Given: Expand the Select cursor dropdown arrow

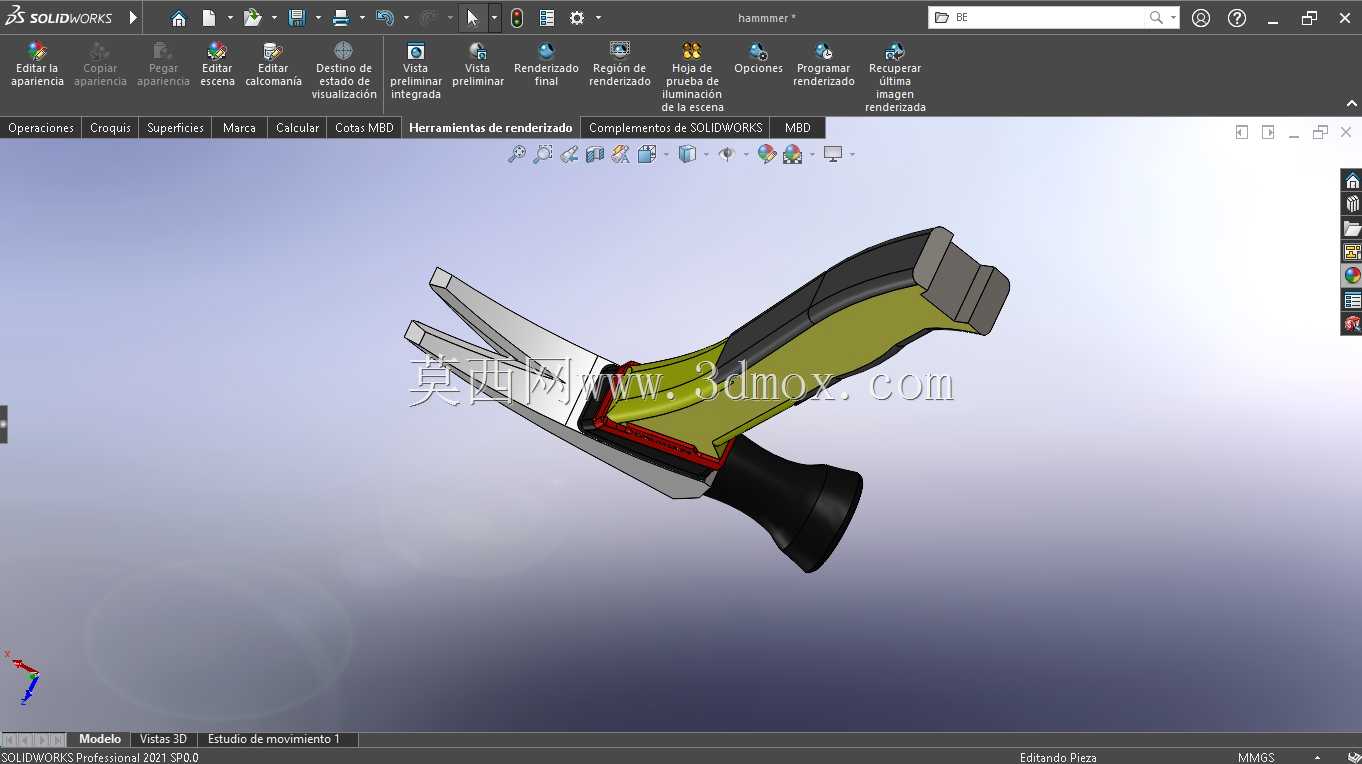Looking at the screenshot, I should coord(494,18).
